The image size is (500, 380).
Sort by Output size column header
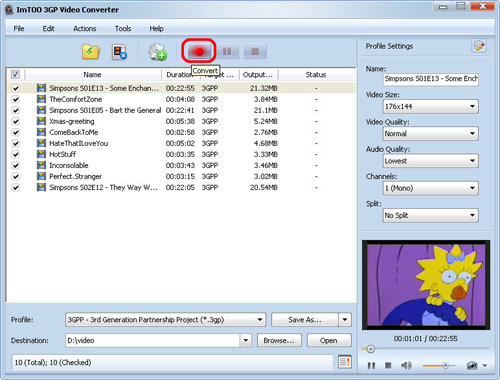258,75
